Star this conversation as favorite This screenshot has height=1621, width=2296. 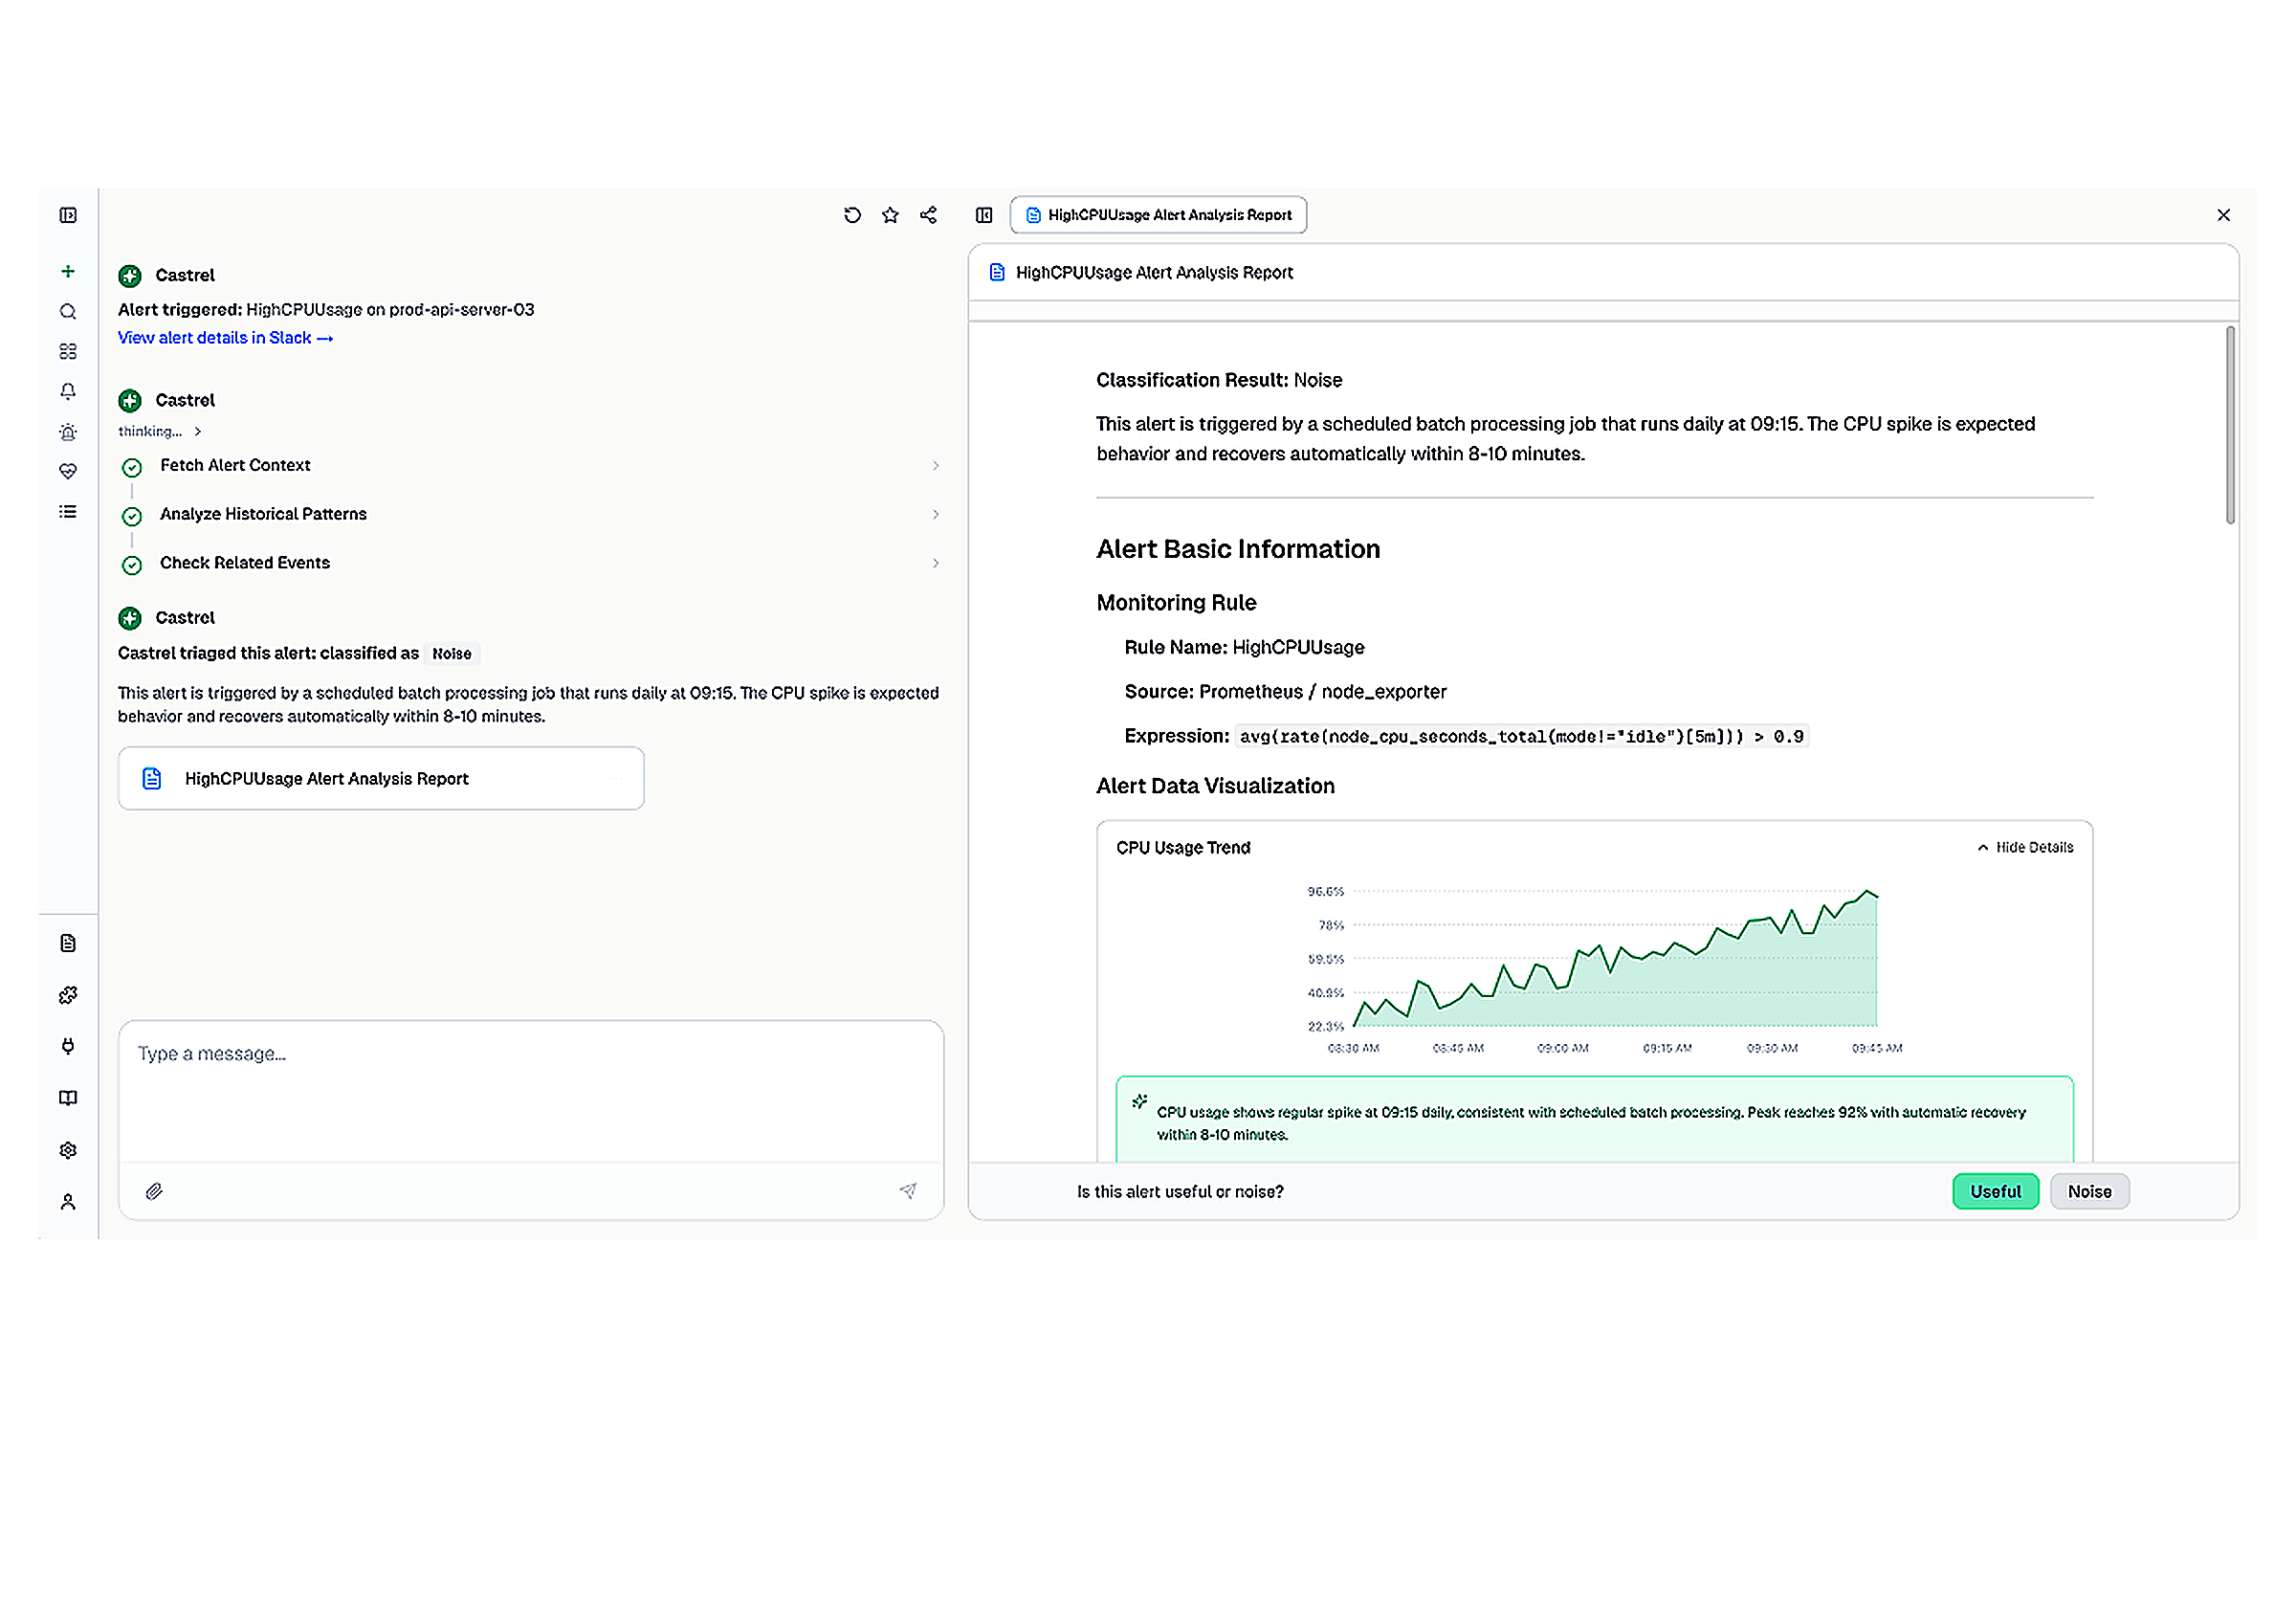tap(889, 214)
